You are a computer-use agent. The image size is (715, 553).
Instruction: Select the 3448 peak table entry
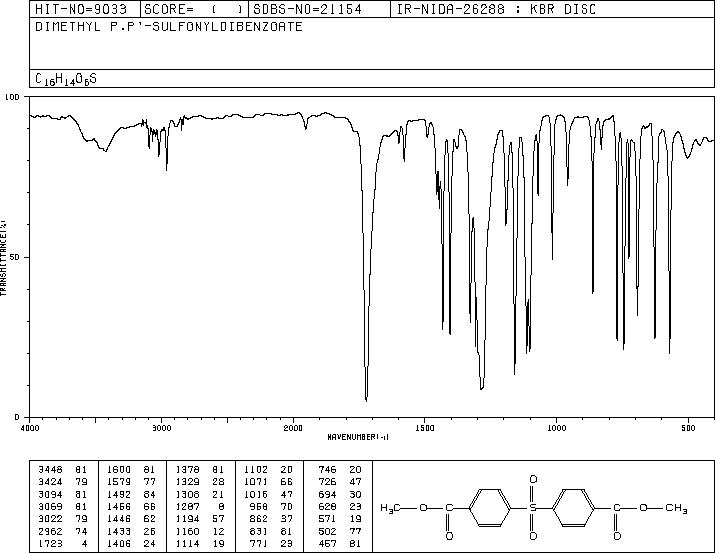pos(62,470)
